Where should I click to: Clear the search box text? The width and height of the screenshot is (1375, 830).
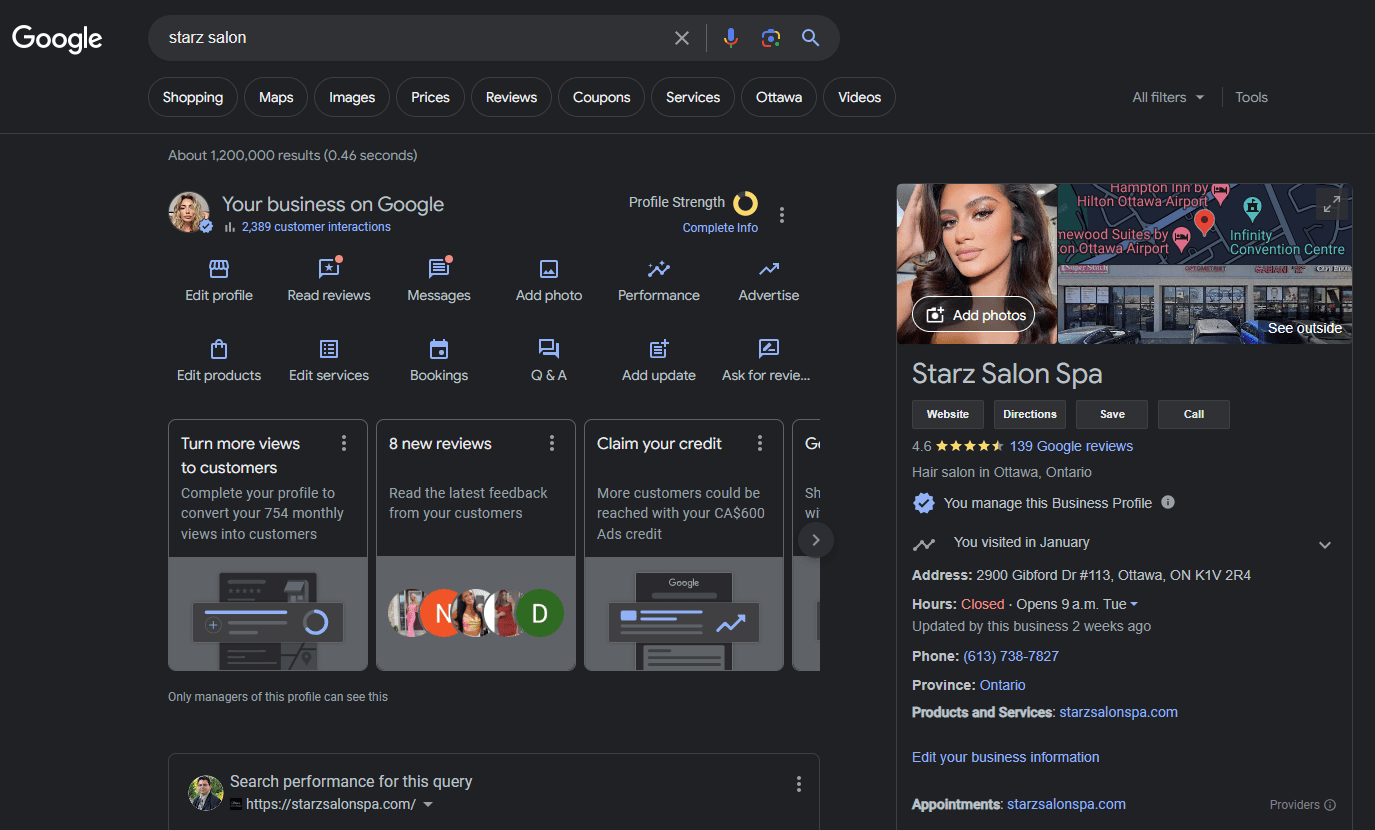(682, 38)
